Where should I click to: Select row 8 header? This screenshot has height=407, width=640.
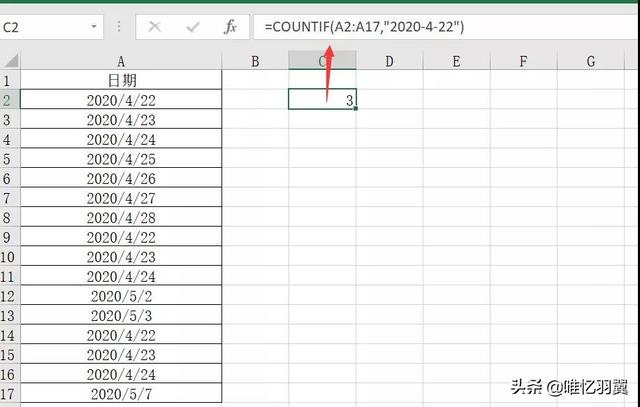click(9, 217)
